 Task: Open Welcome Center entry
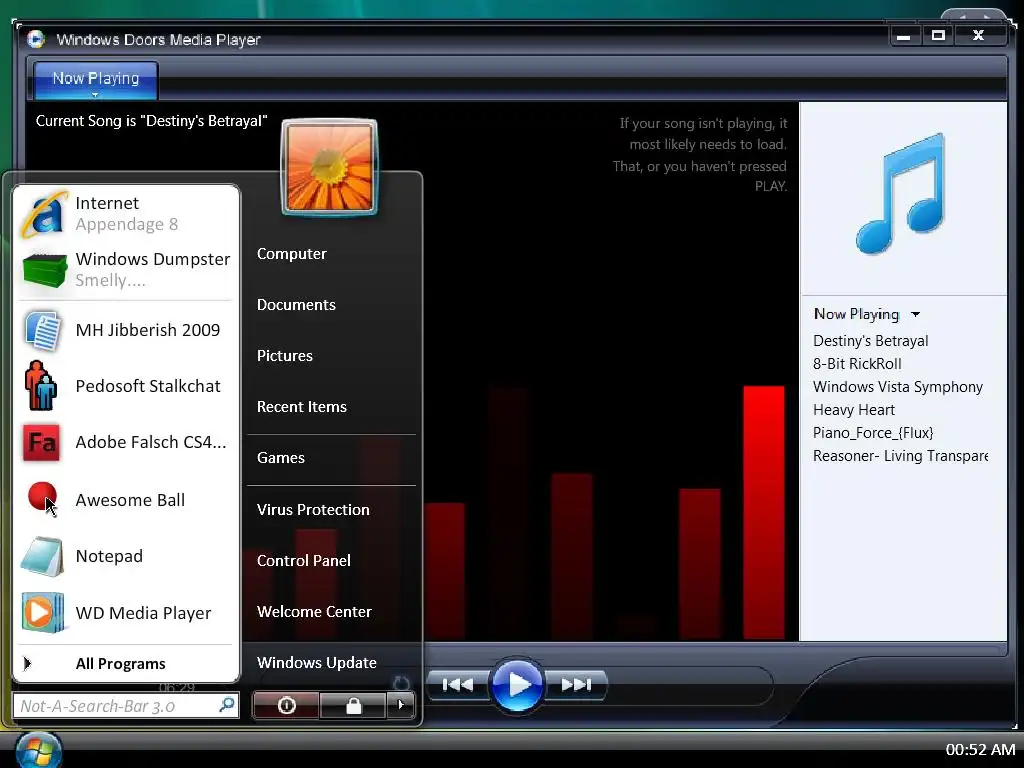313,611
